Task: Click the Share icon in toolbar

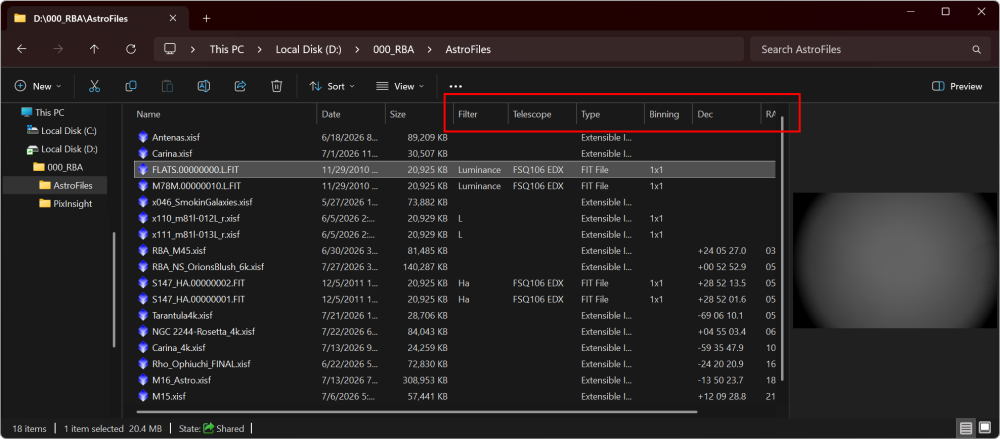Action: (240, 86)
